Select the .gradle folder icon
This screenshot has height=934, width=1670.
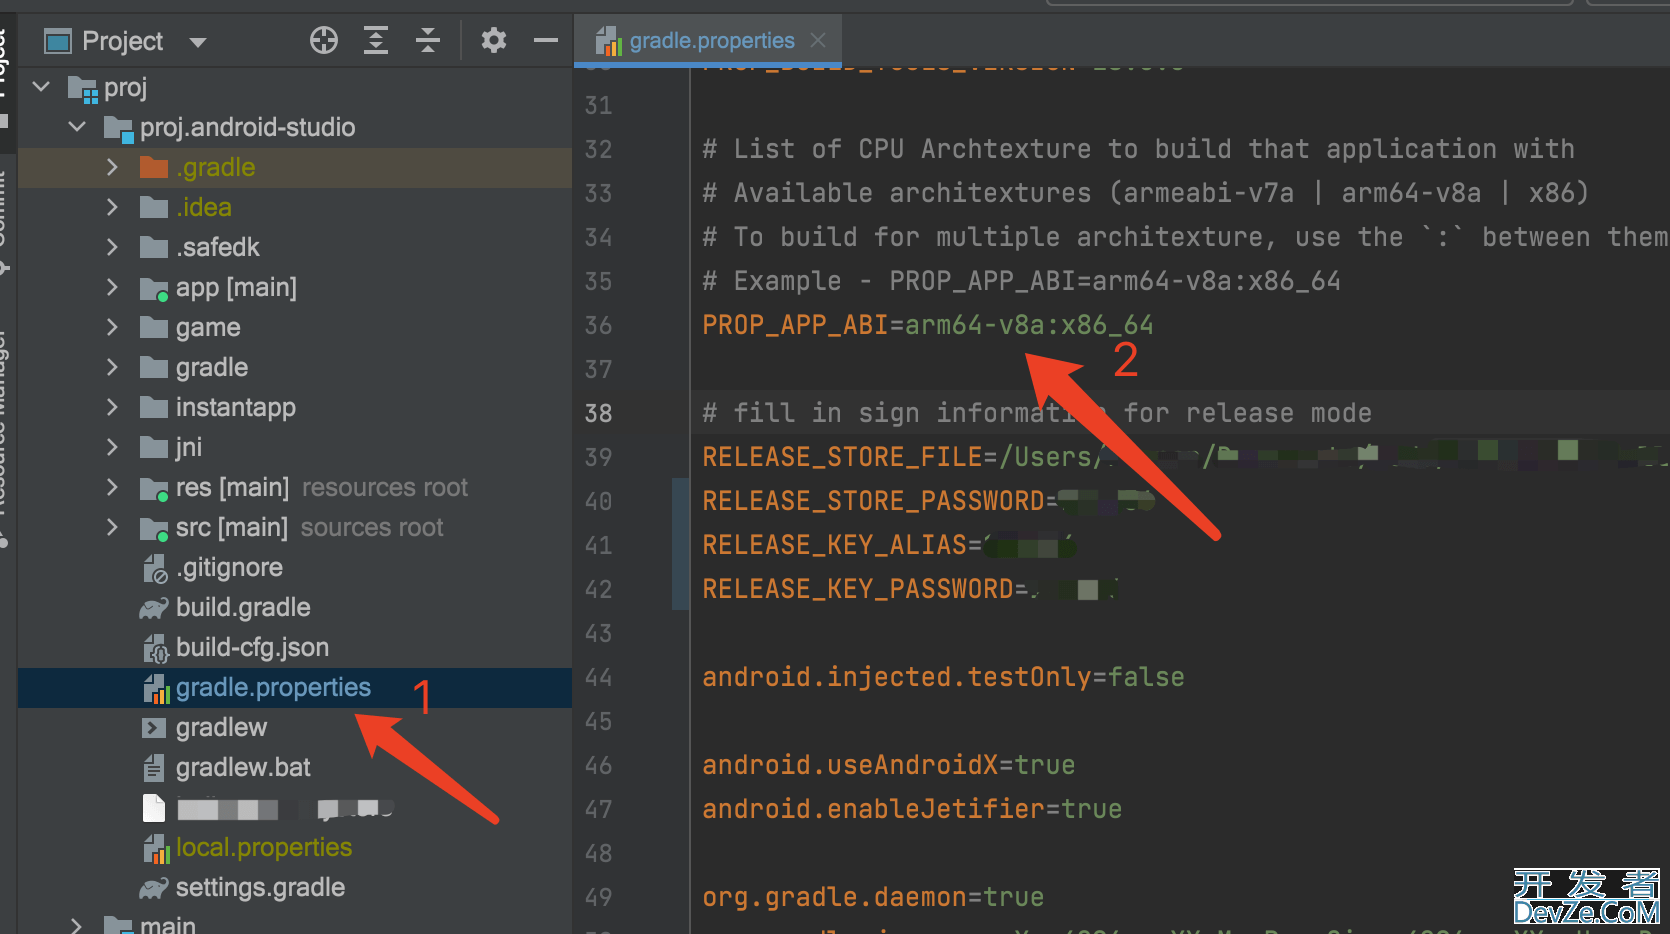154,167
